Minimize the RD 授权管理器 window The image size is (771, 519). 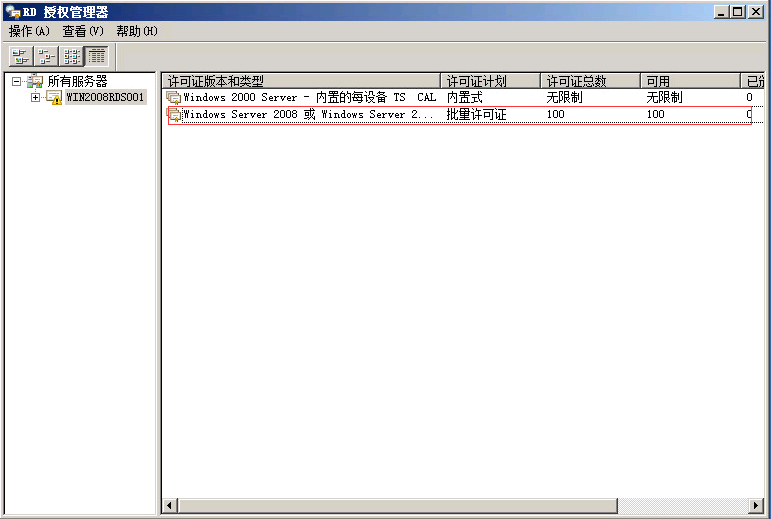click(x=721, y=12)
